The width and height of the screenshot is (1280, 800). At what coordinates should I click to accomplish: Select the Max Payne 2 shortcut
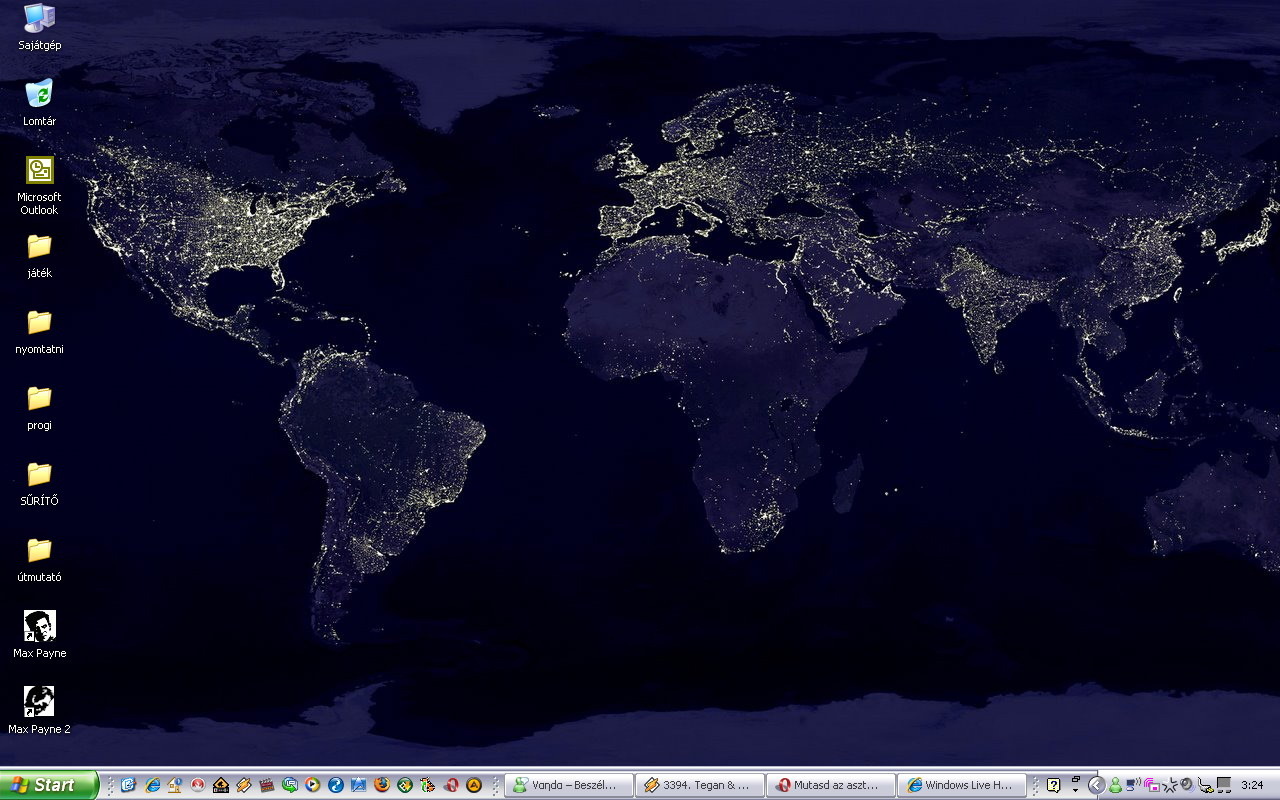pos(39,711)
